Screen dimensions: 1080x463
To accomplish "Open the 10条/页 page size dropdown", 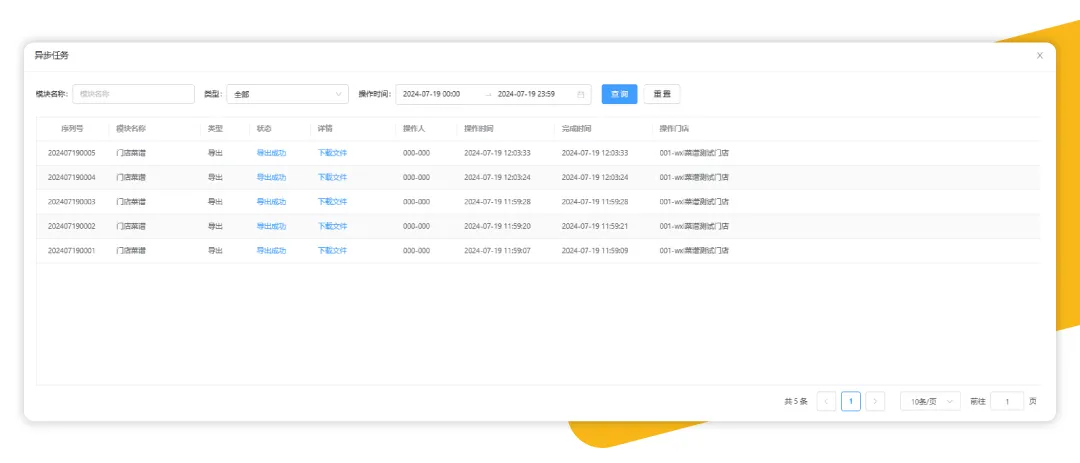I will point(930,401).
